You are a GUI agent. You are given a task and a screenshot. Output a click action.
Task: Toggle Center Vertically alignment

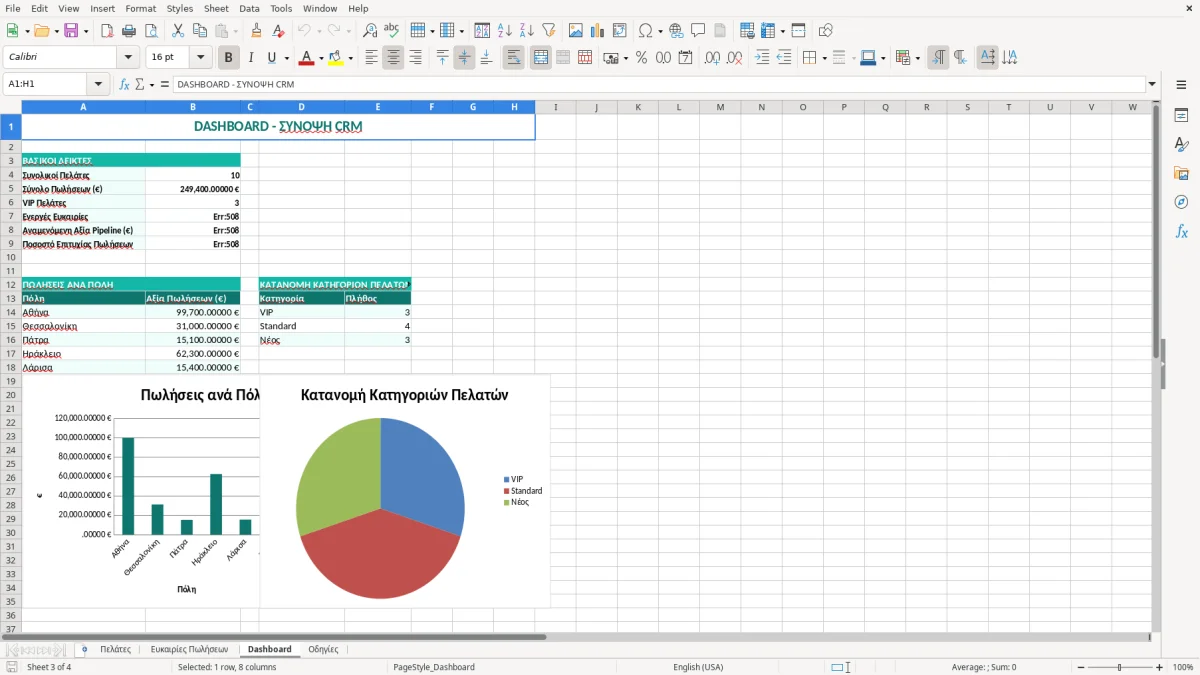point(464,58)
